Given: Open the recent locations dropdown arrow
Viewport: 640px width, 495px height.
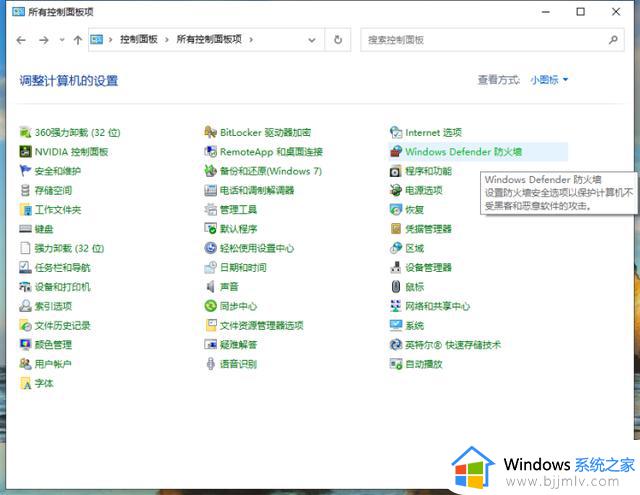Looking at the screenshot, I should point(62,40).
